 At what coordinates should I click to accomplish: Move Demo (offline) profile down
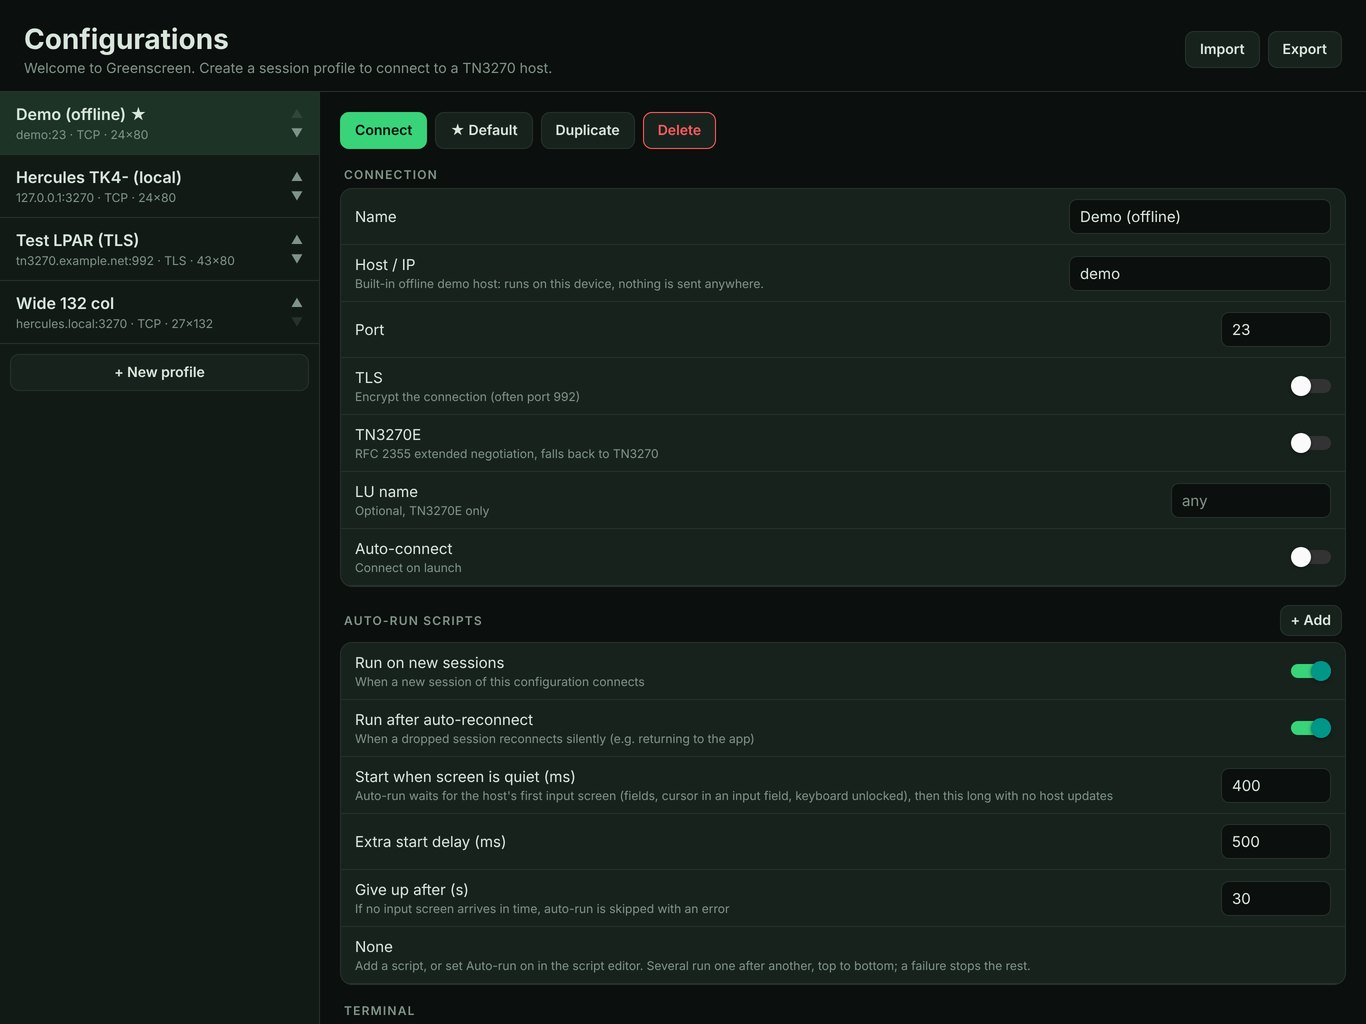[297, 133]
